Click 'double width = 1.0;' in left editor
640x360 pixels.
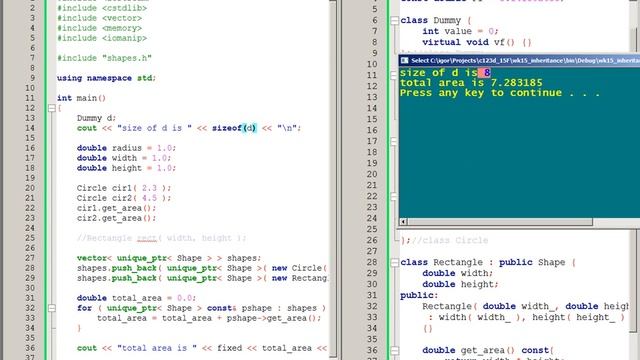pyautogui.click(x=124, y=158)
